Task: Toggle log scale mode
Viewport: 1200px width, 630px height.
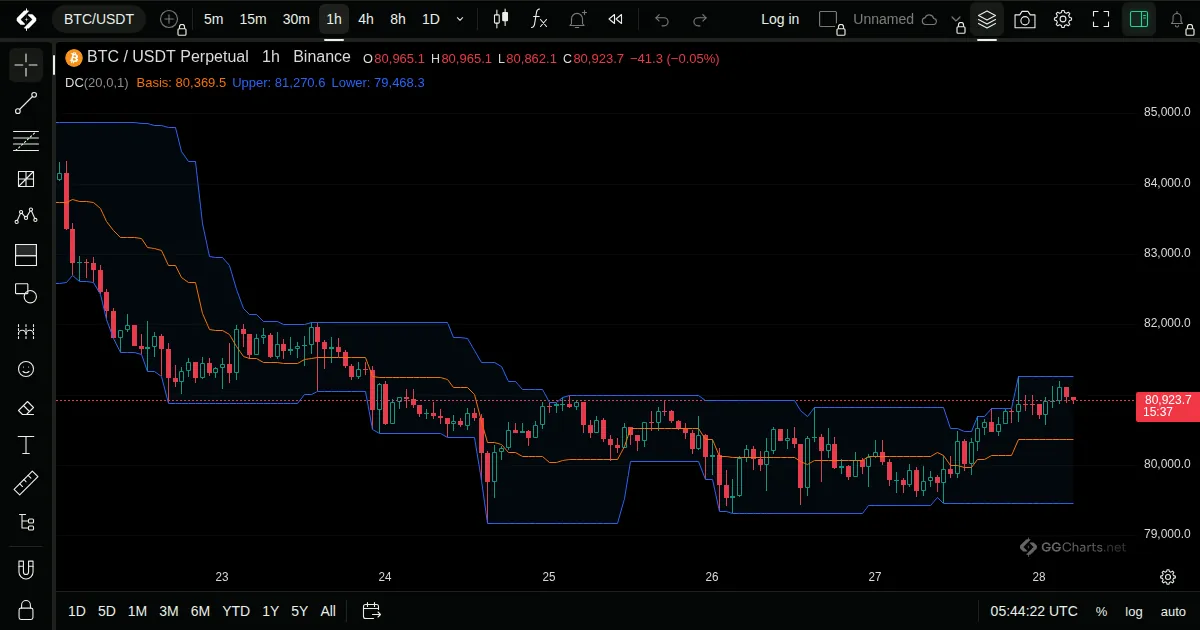Action: point(1134,611)
